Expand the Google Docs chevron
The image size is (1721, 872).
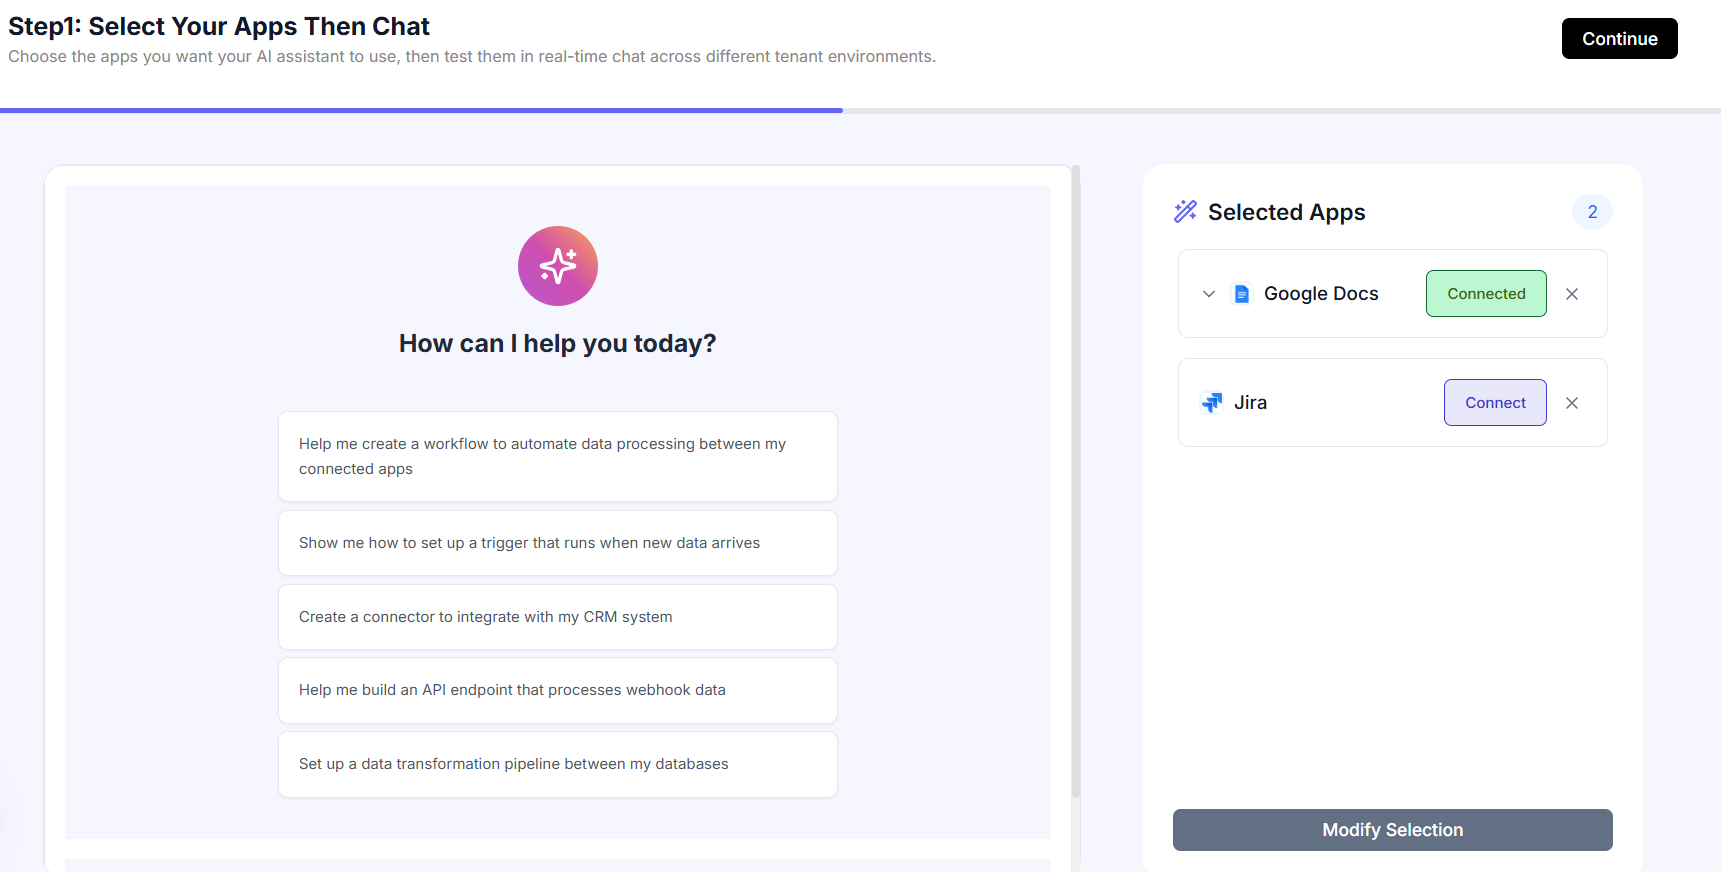click(x=1209, y=294)
